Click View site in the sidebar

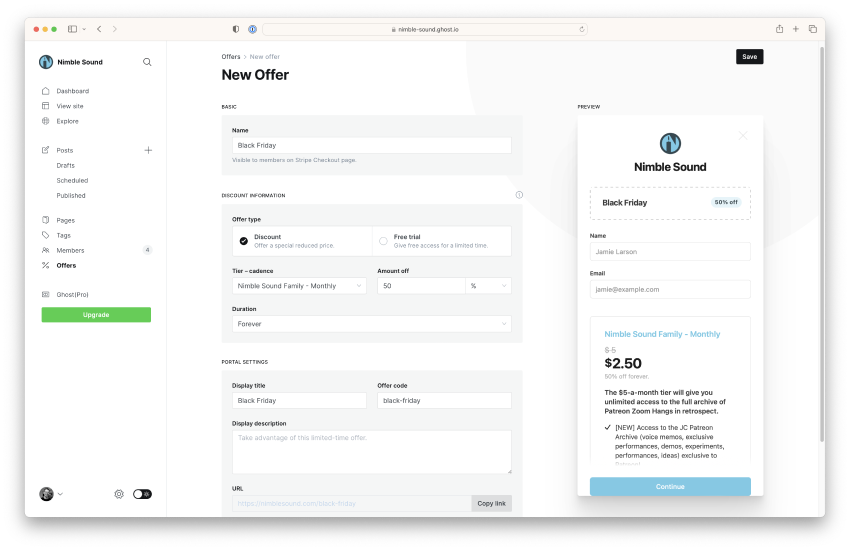point(70,106)
